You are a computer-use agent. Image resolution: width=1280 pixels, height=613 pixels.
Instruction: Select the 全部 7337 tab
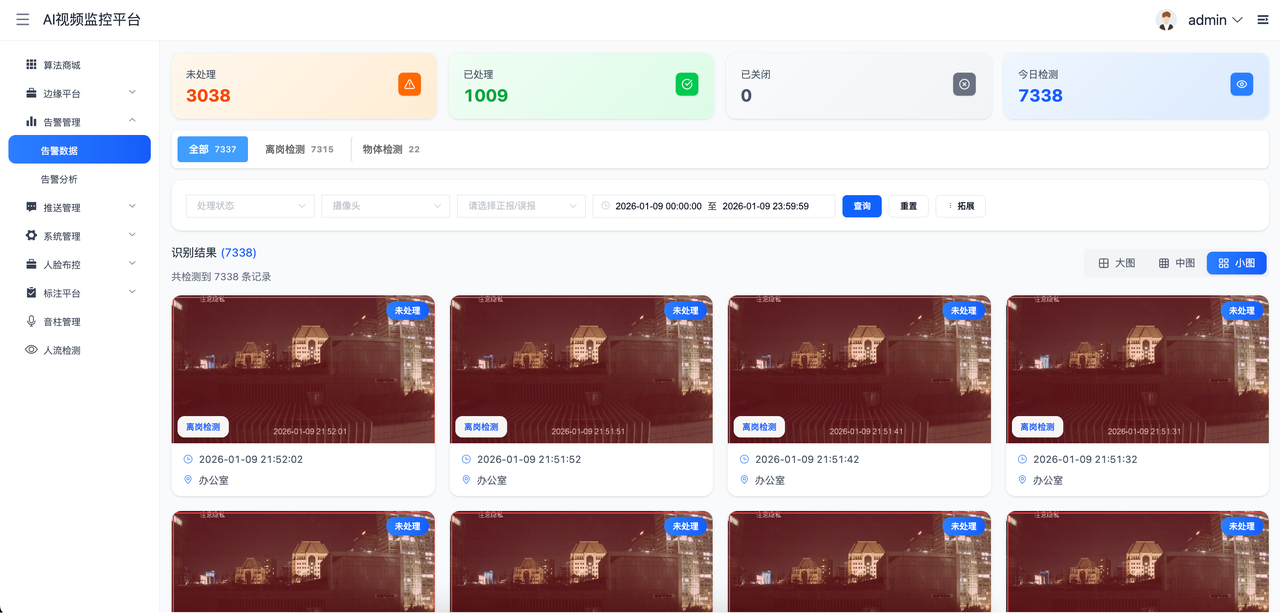coord(213,149)
